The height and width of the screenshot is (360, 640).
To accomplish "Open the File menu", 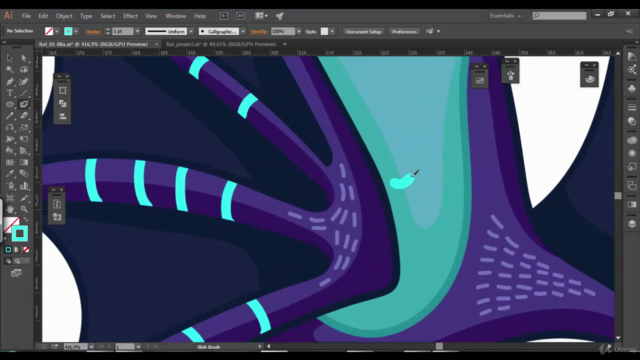I will click(26, 16).
